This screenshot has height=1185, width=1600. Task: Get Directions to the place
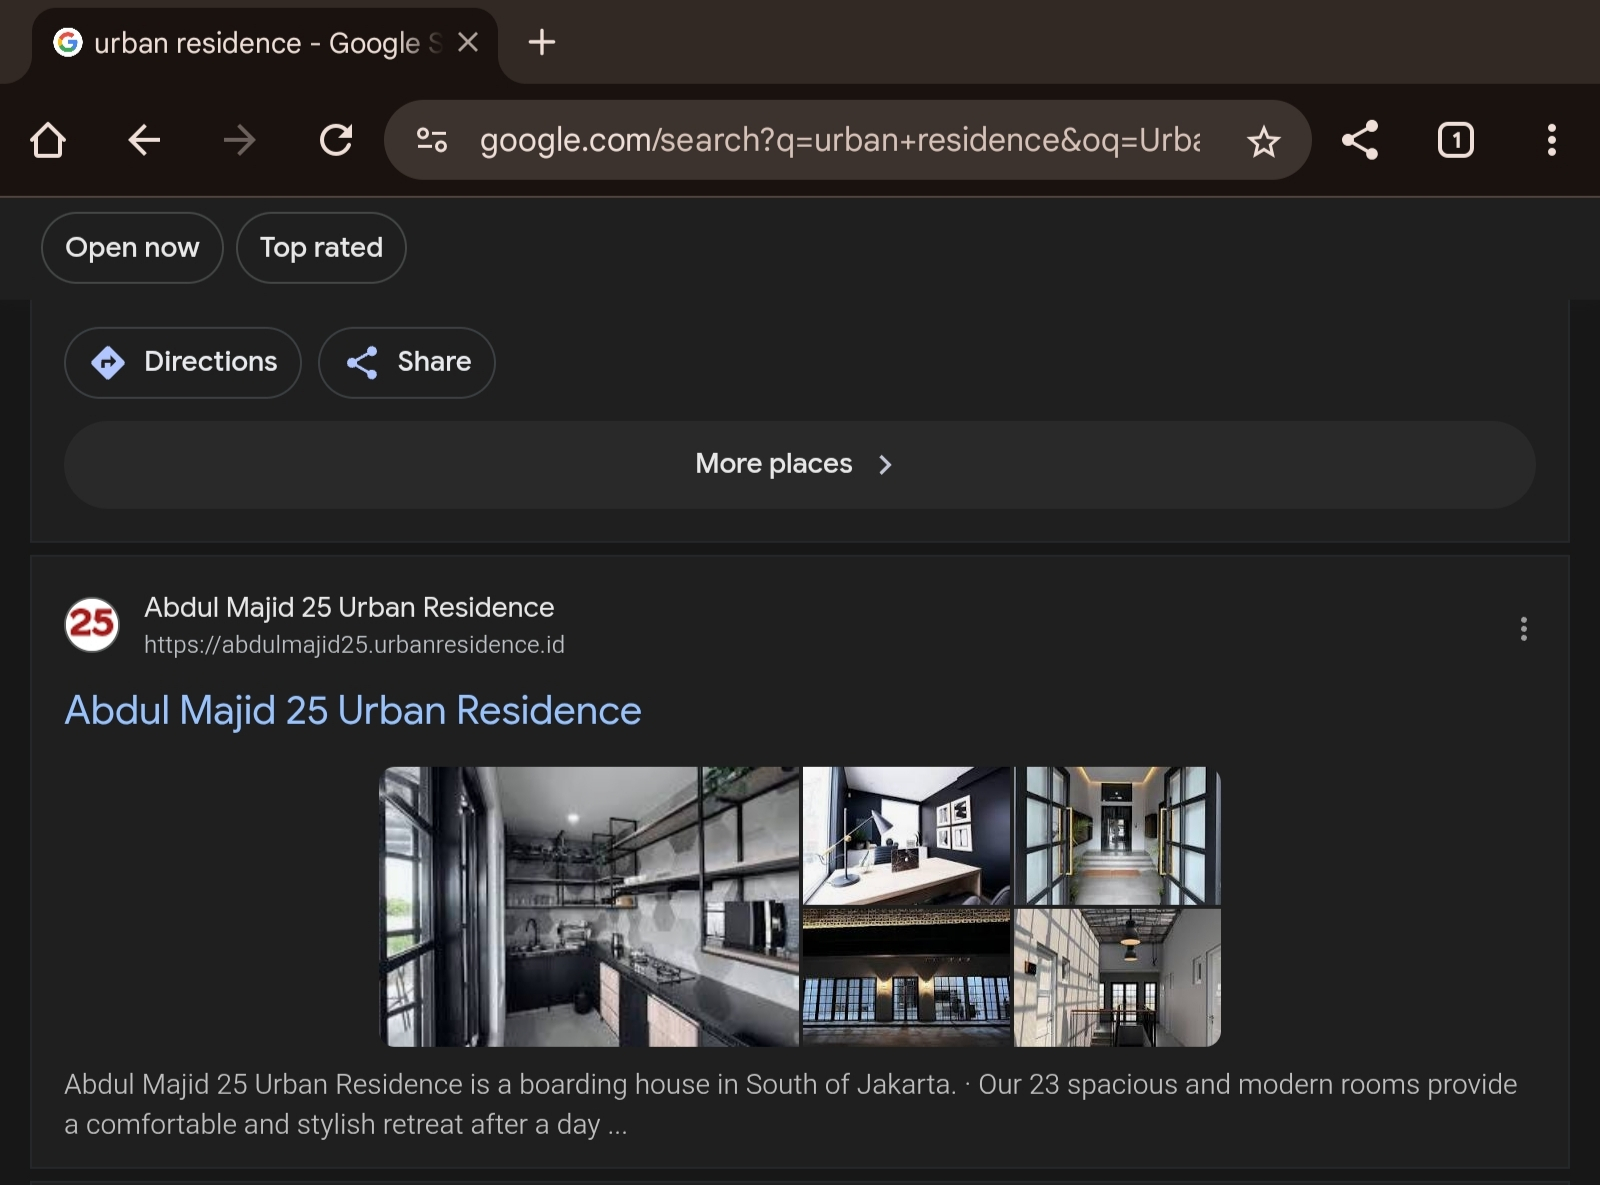click(183, 362)
